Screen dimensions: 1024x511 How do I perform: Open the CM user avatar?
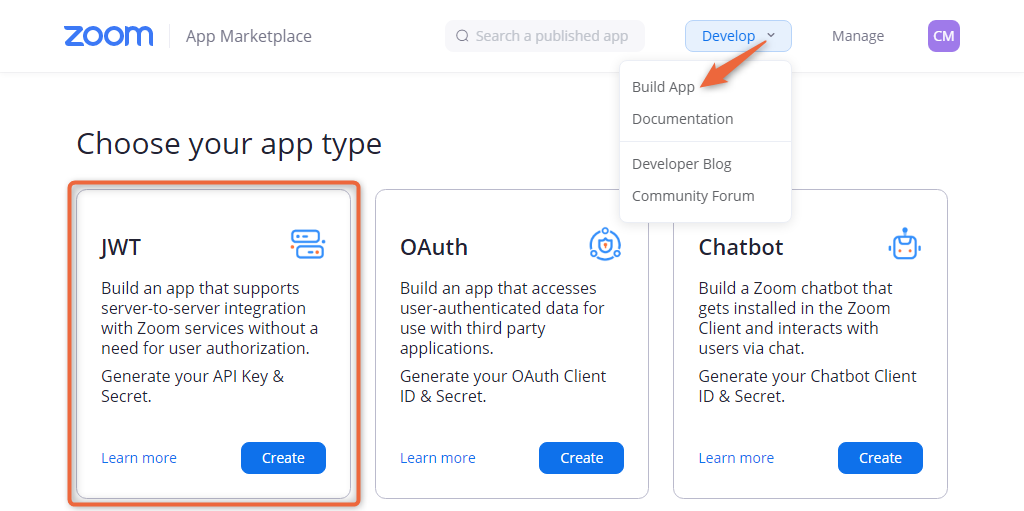coord(944,36)
